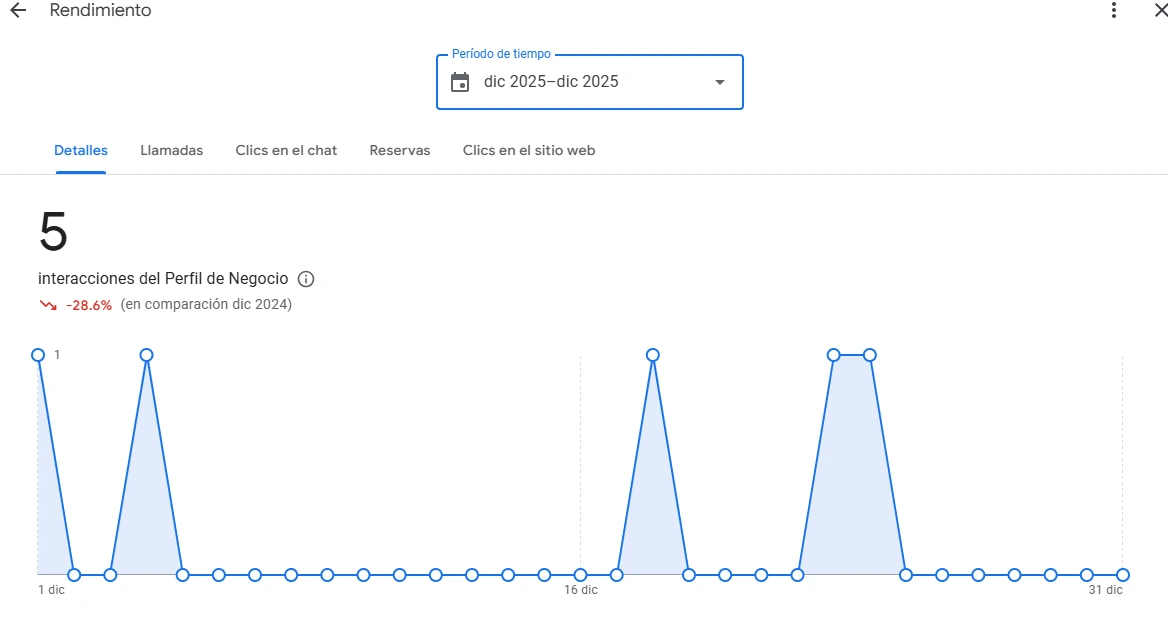Select the 1 dic data point on chart

(38, 355)
